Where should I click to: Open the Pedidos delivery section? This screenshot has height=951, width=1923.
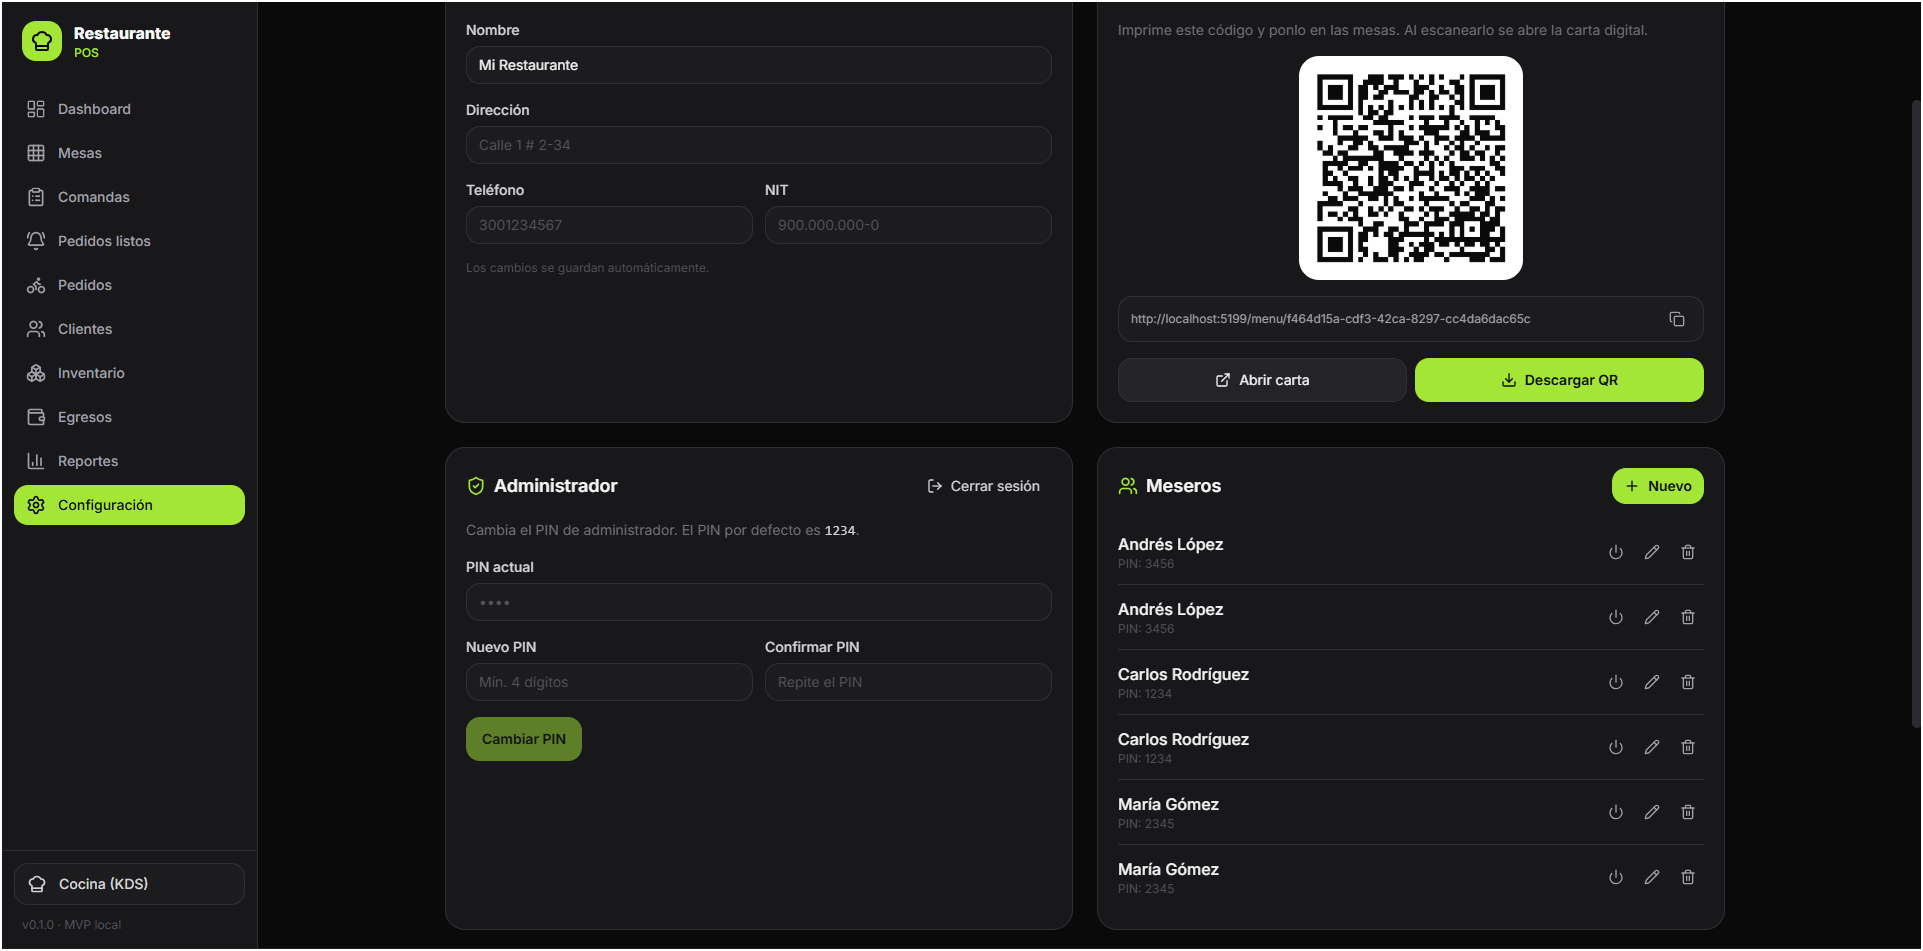click(129, 285)
